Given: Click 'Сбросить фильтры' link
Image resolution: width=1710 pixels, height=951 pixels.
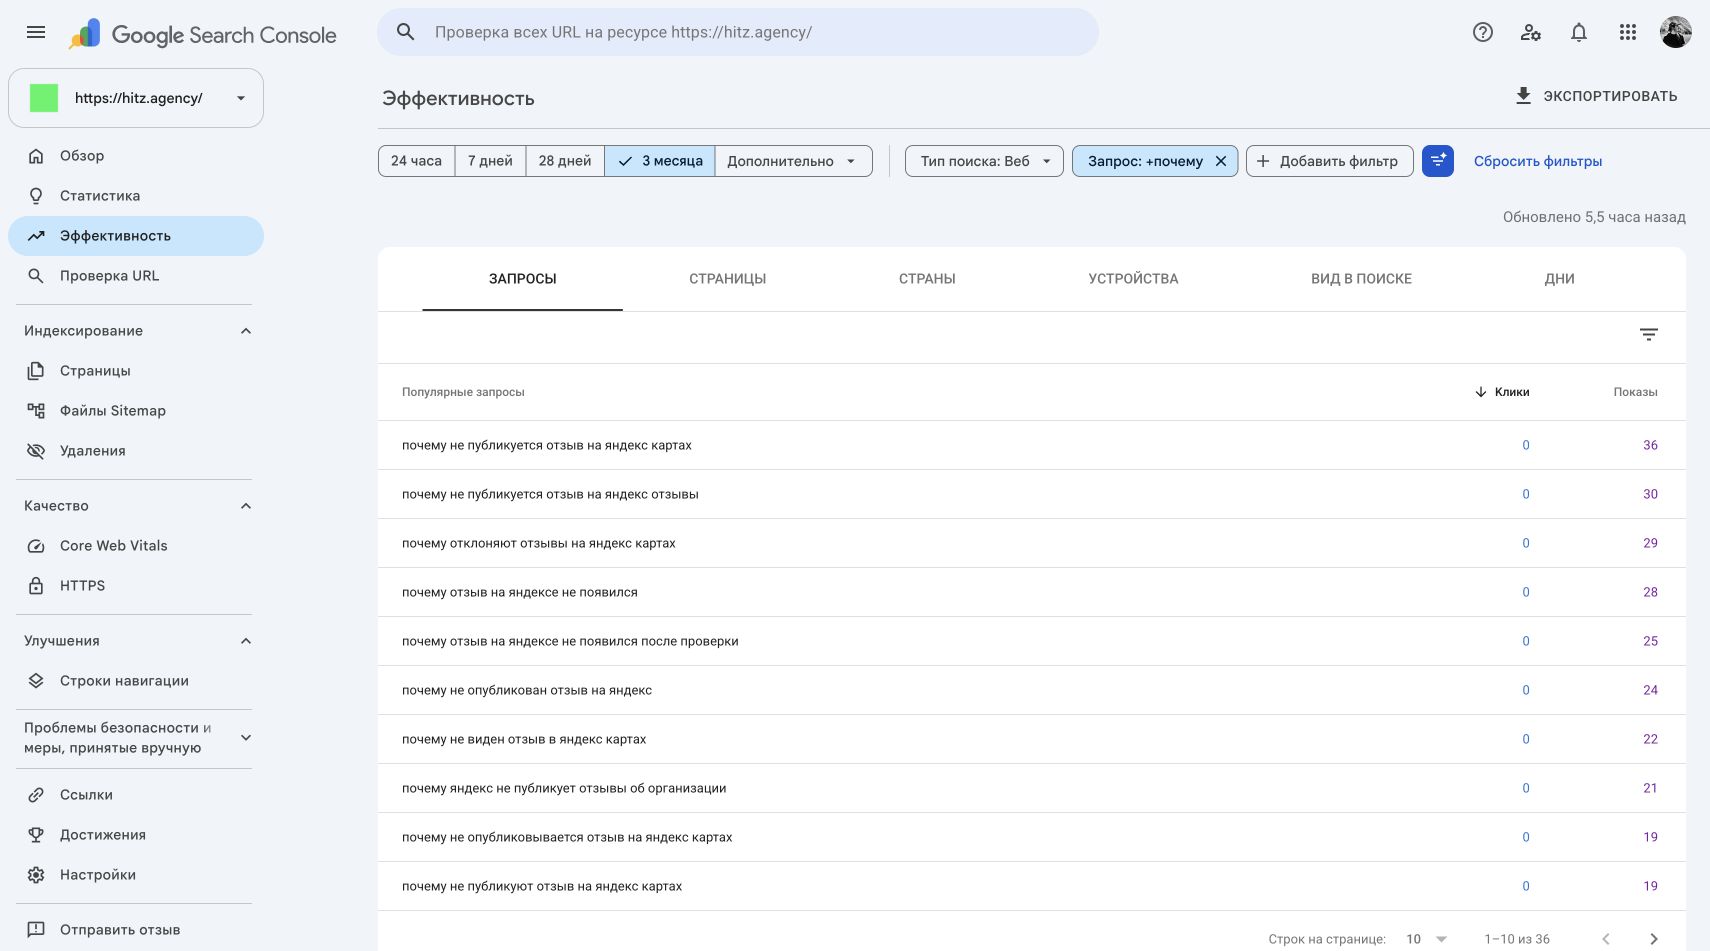Looking at the screenshot, I should (1538, 161).
